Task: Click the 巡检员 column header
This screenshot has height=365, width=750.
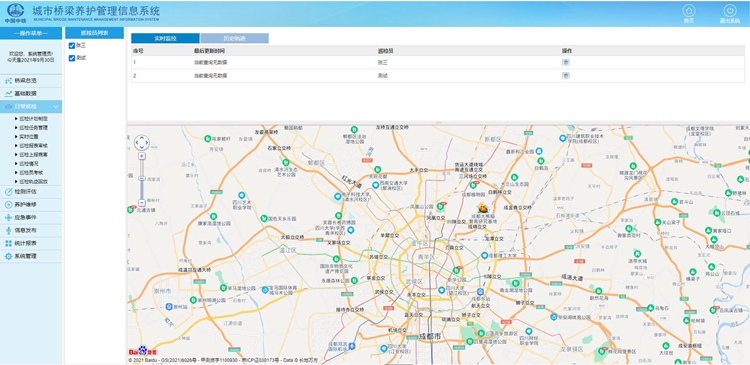Action: [x=386, y=51]
